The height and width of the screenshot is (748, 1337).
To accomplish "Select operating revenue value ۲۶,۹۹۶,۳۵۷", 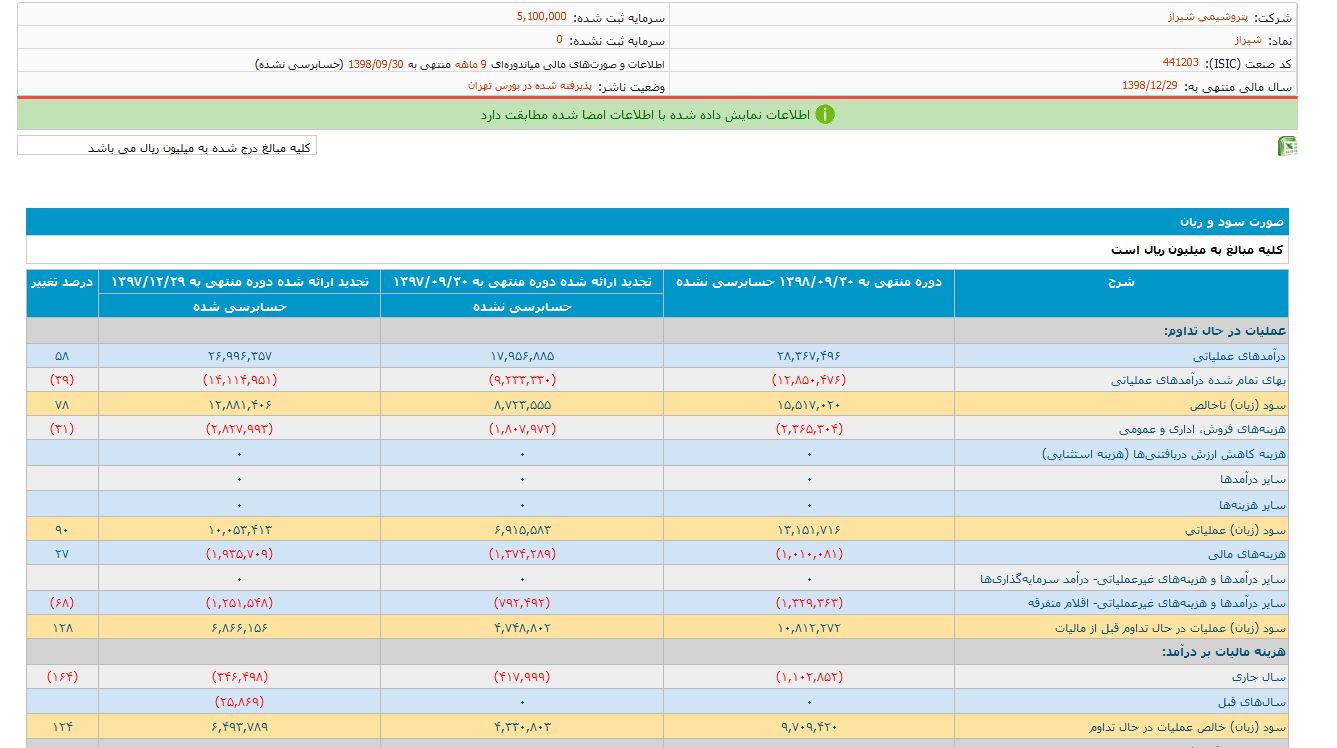I will coord(239,356).
